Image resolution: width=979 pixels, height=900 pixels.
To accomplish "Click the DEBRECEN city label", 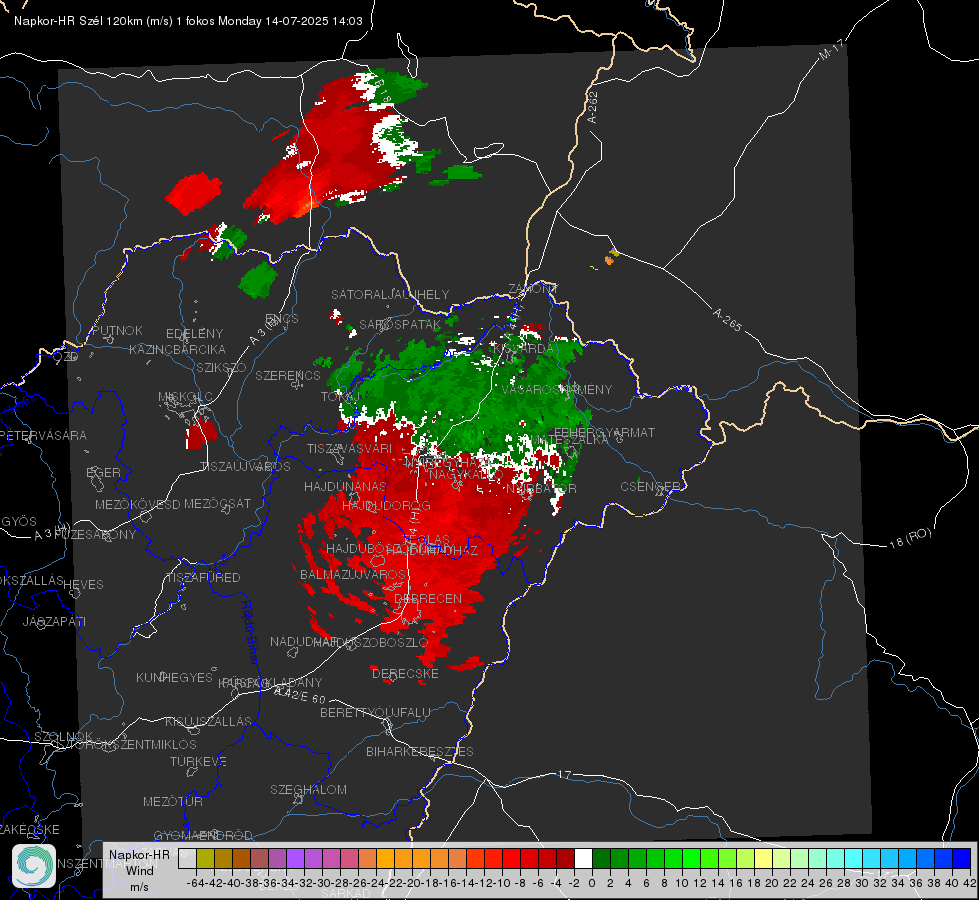I will (x=428, y=598).
